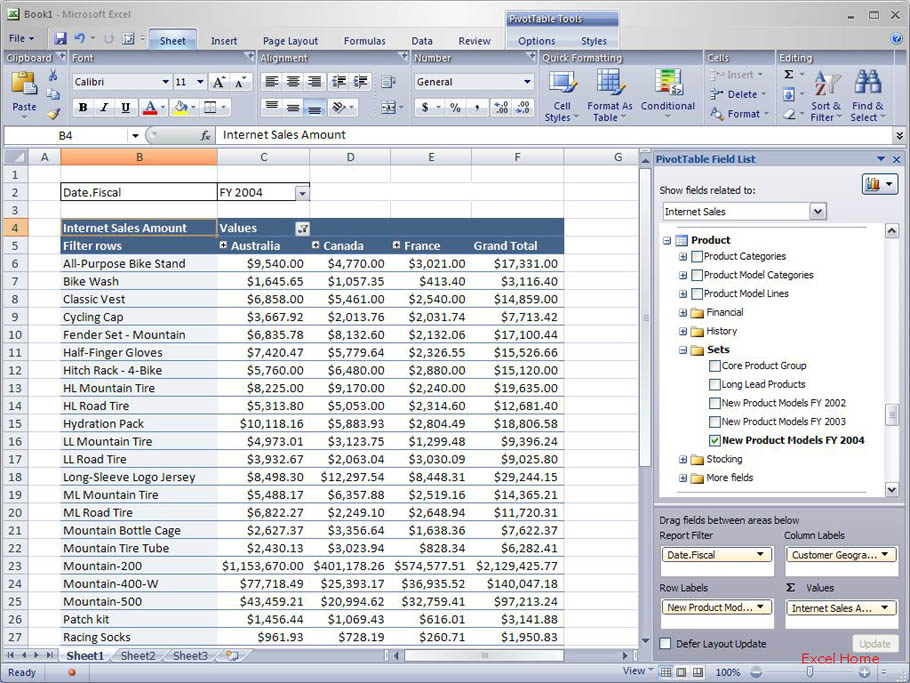Check New Product Models FY 2002
The width and height of the screenshot is (910, 683).
(715, 403)
